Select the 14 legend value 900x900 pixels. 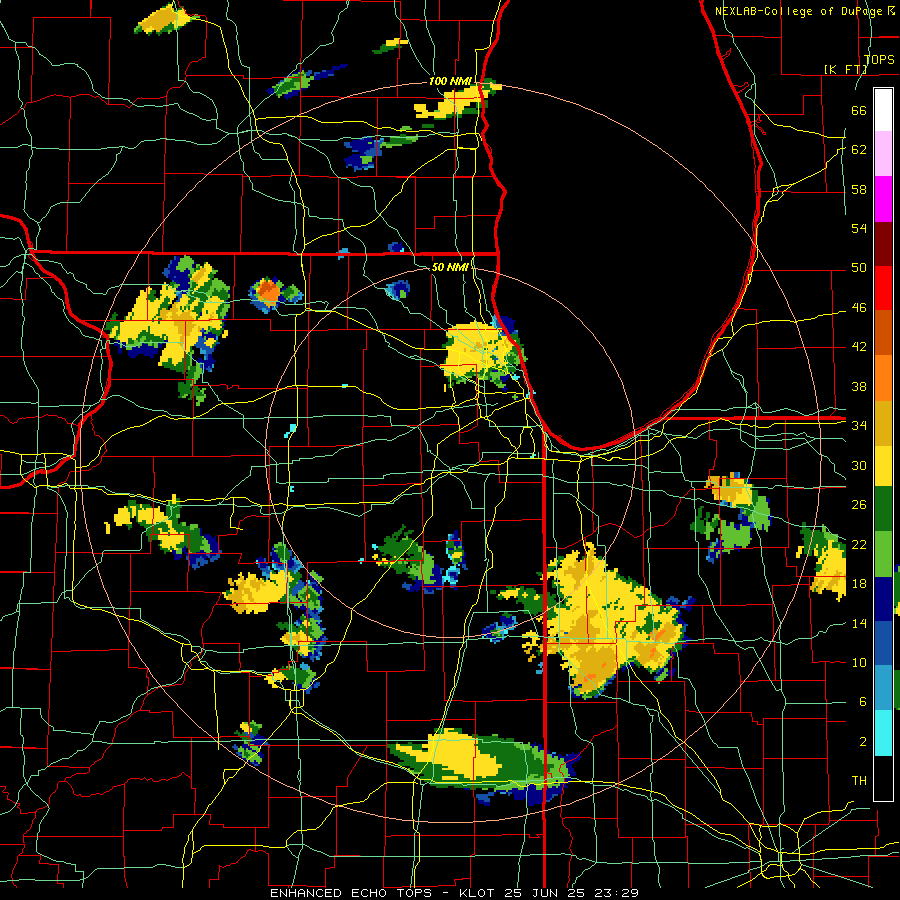(x=859, y=623)
